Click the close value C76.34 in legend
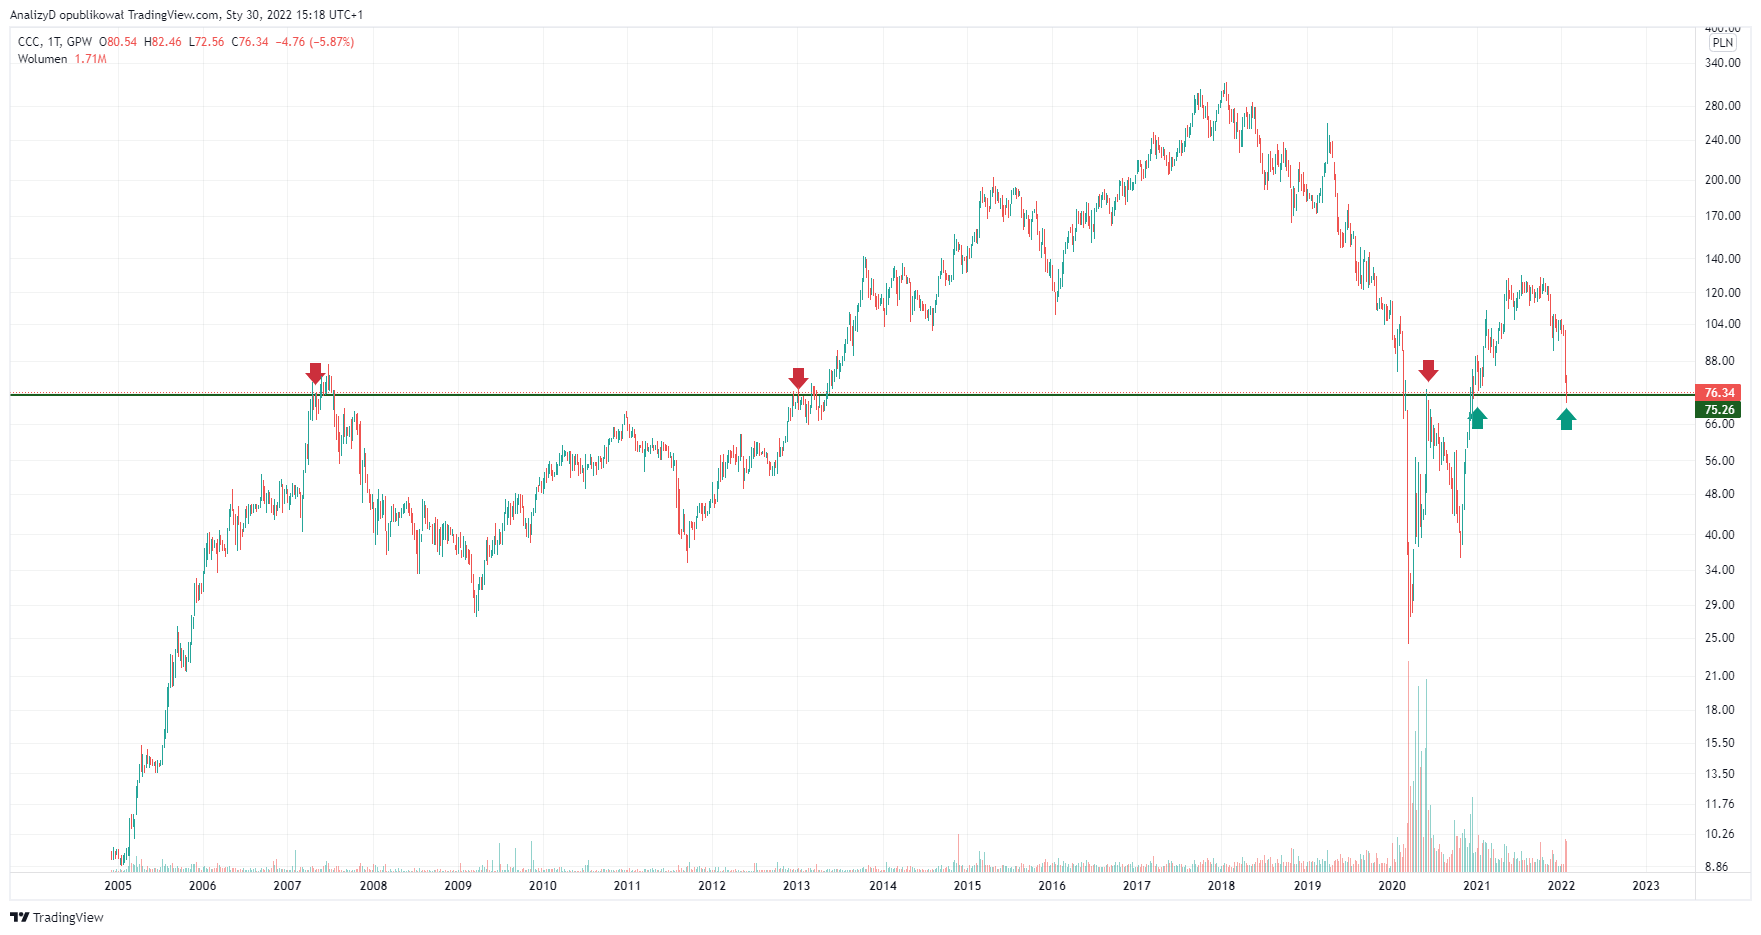 [250, 42]
